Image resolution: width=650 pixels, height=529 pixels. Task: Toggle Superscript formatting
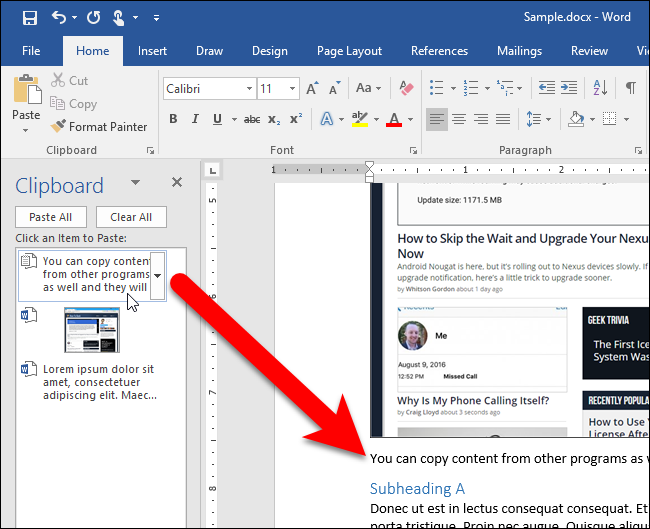tap(296, 119)
